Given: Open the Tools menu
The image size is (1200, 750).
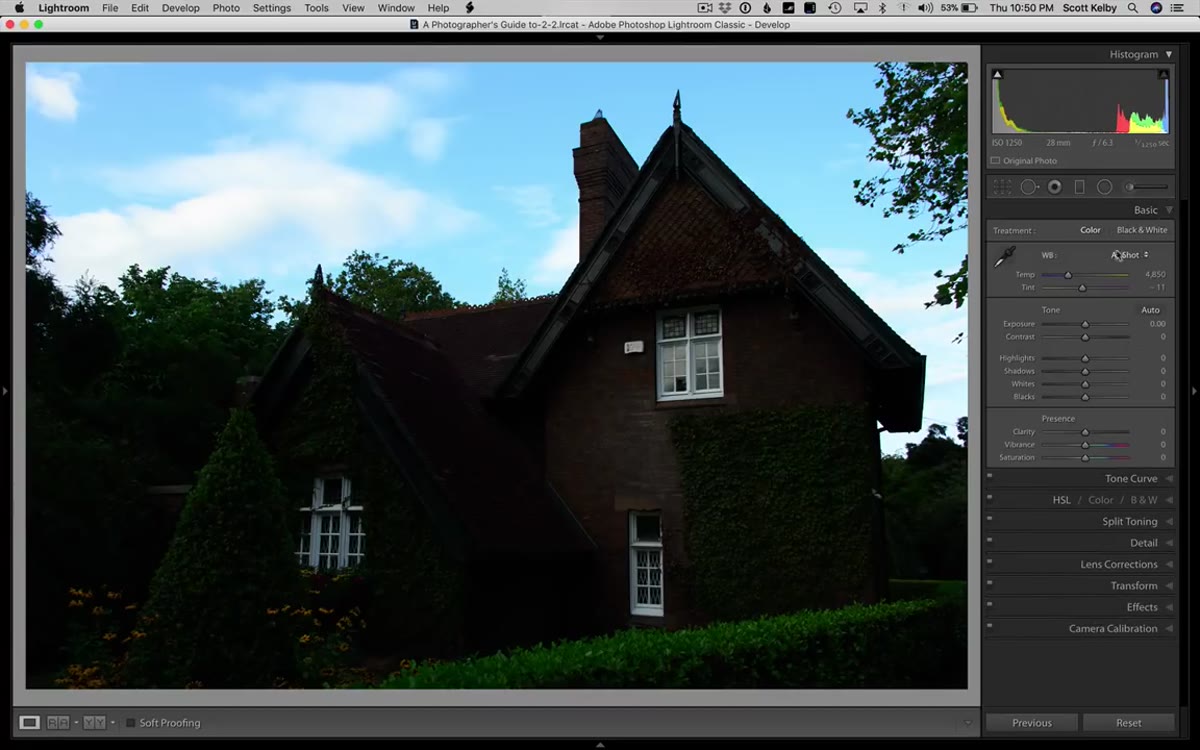Looking at the screenshot, I should click(x=317, y=8).
